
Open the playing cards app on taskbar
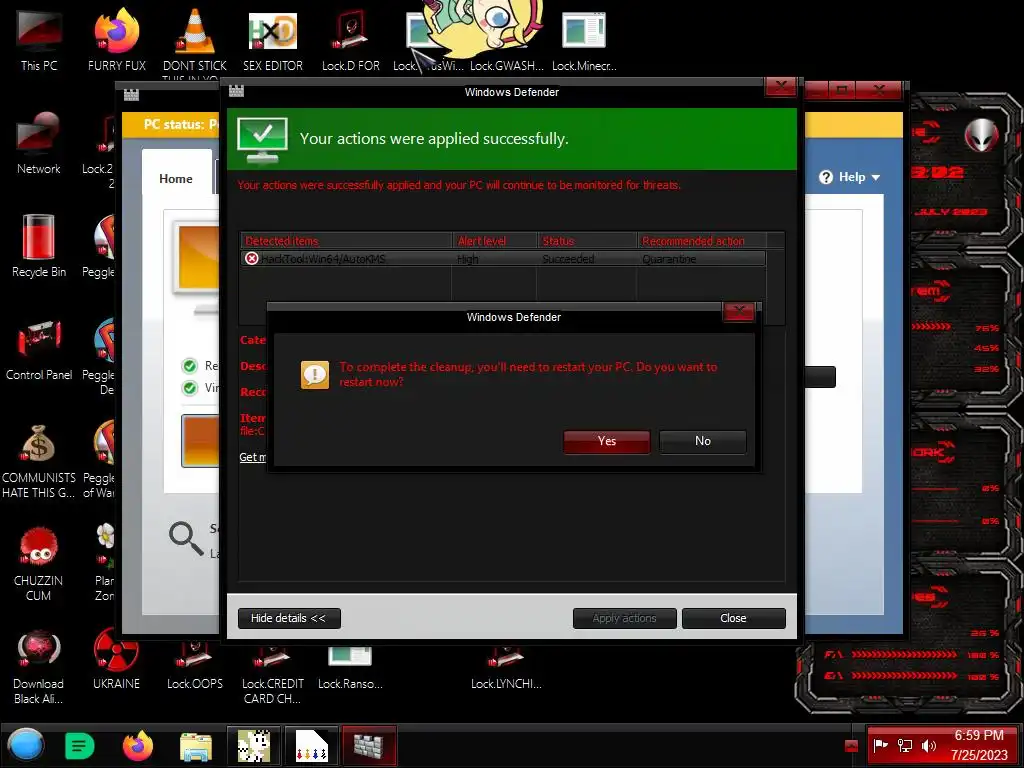coord(312,746)
